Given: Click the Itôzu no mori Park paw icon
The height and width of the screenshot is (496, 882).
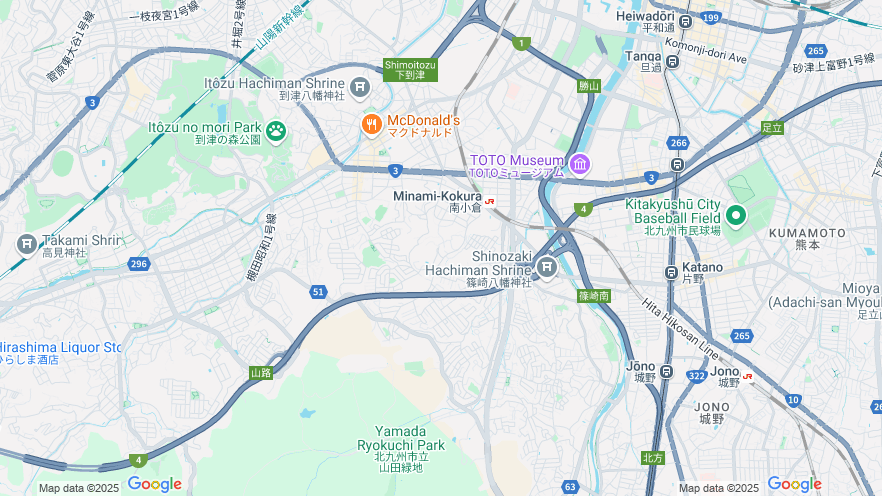Looking at the screenshot, I should click(276, 132).
